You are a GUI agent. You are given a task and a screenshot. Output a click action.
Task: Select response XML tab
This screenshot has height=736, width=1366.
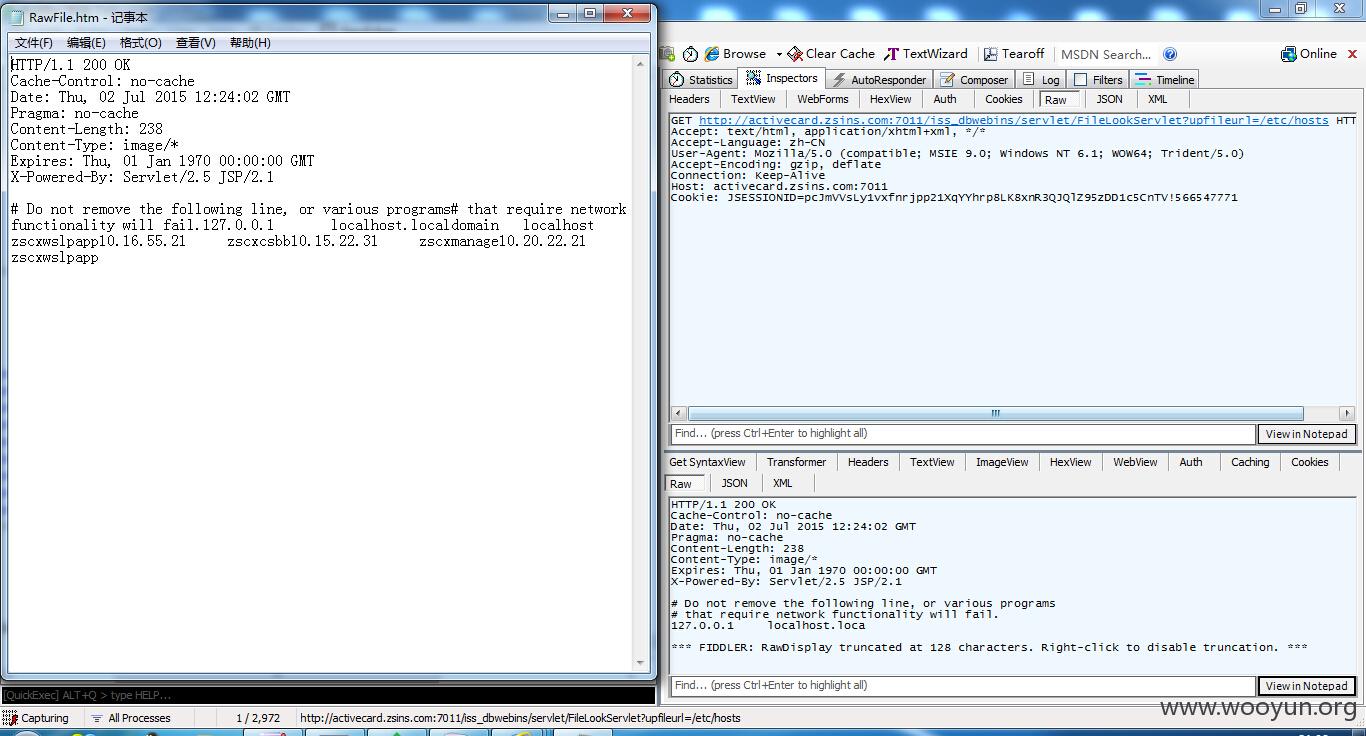coord(782,483)
